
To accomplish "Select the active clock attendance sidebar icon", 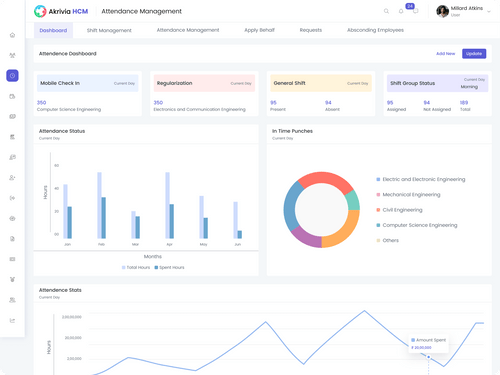I will pyautogui.click(x=12, y=76).
